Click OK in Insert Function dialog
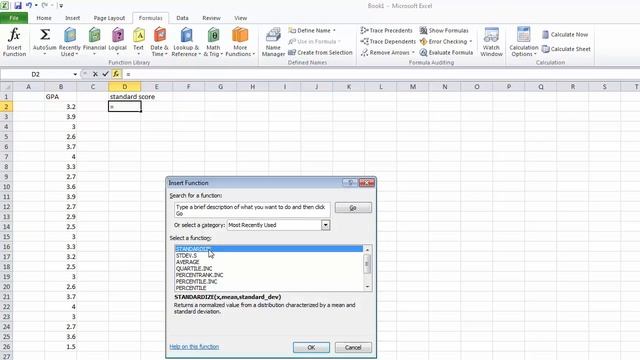 pos(311,347)
